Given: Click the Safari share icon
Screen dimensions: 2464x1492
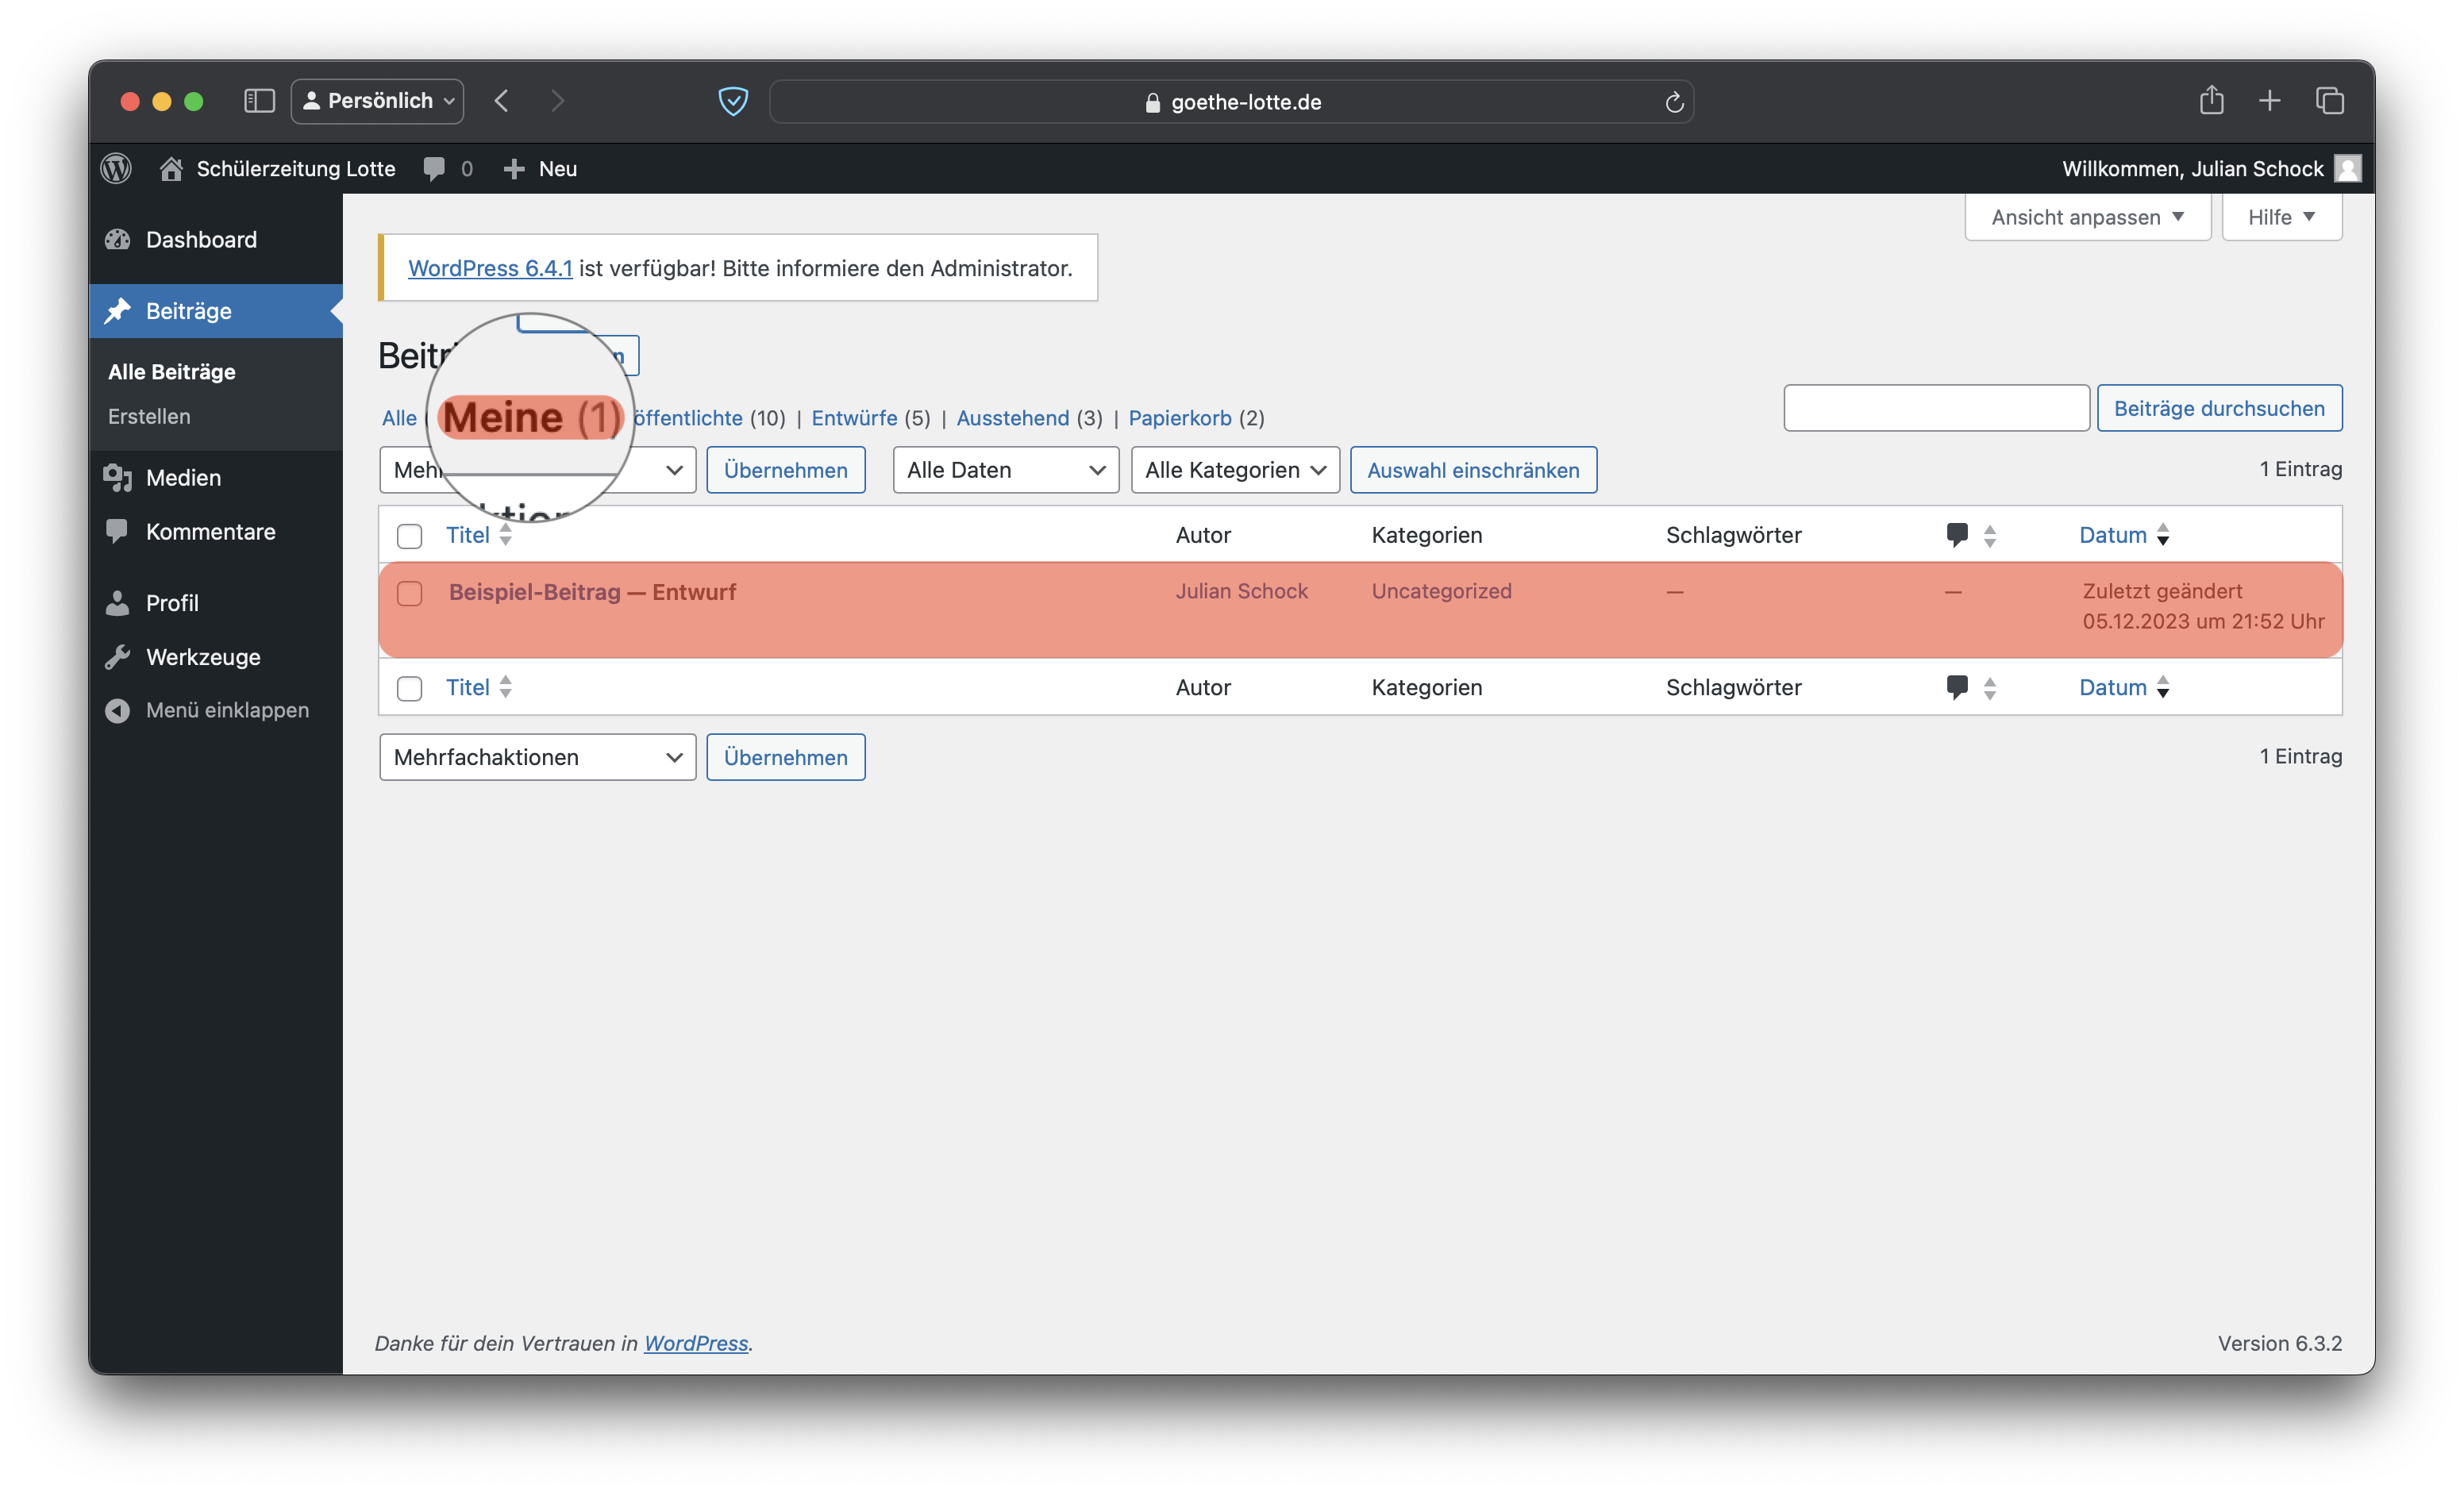Looking at the screenshot, I should tap(2211, 101).
